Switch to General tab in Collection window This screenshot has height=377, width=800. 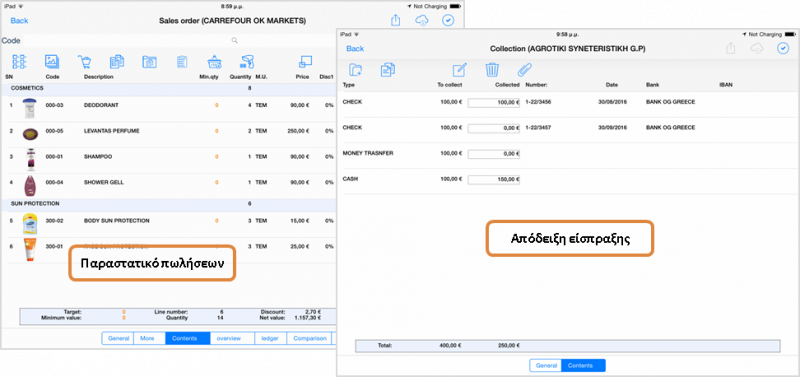coord(545,366)
